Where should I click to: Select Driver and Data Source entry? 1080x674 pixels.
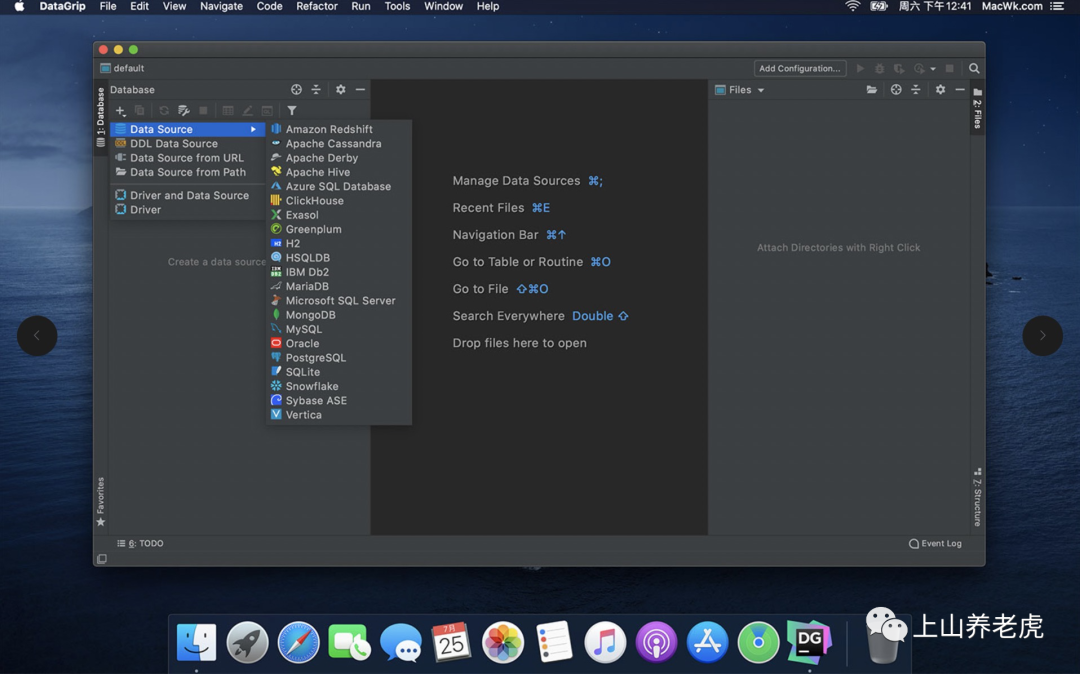(x=187, y=195)
